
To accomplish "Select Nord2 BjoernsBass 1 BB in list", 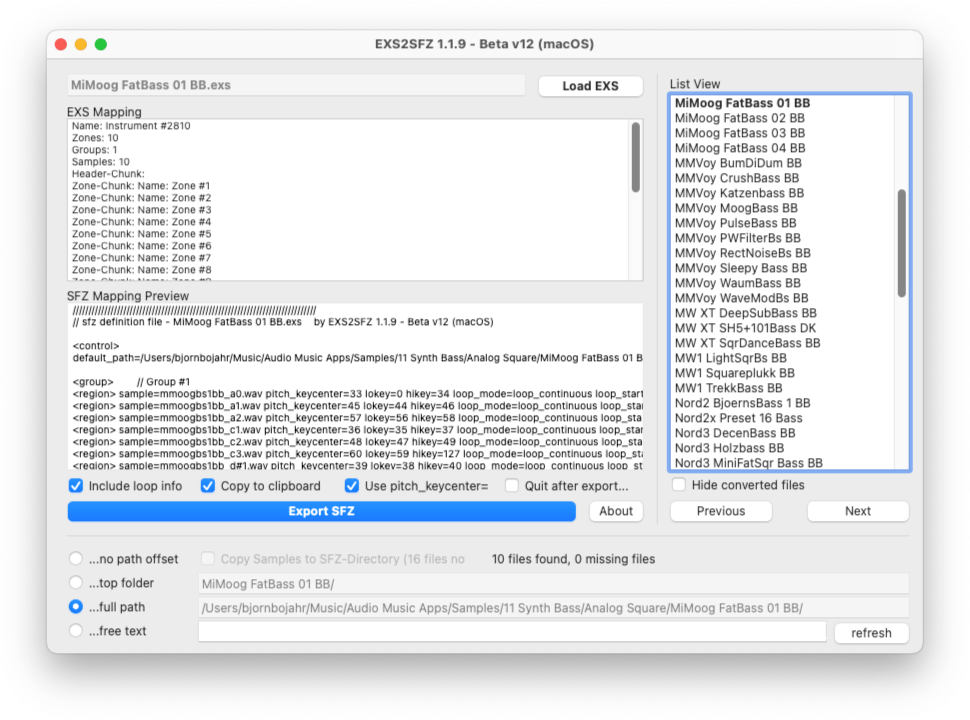I will coord(742,403).
